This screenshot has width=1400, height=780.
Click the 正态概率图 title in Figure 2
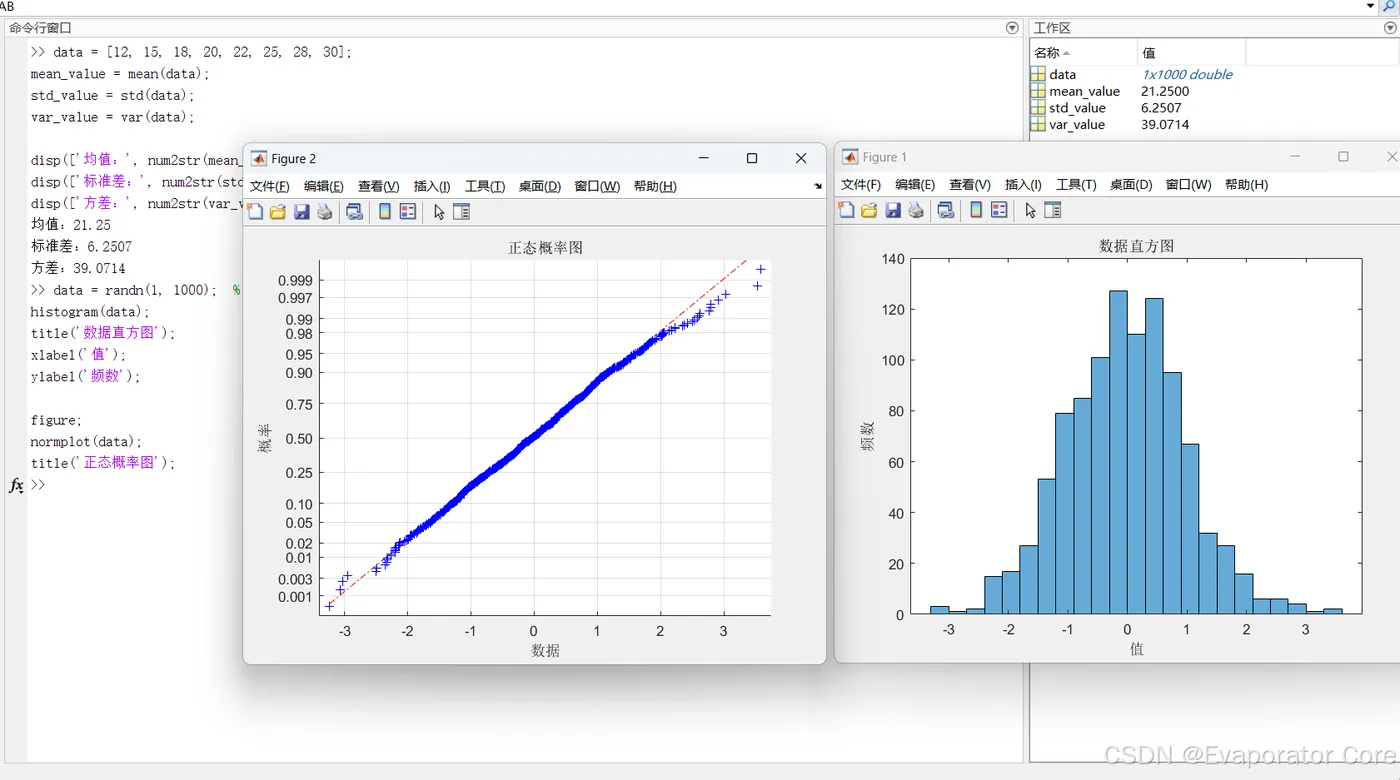[x=545, y=248]
